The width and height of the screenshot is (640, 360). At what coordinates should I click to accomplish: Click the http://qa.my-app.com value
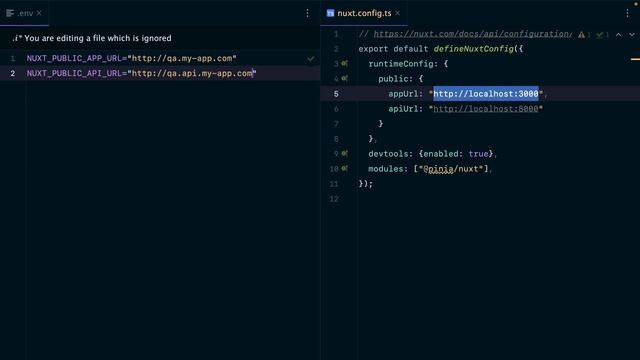click(182, 58)
